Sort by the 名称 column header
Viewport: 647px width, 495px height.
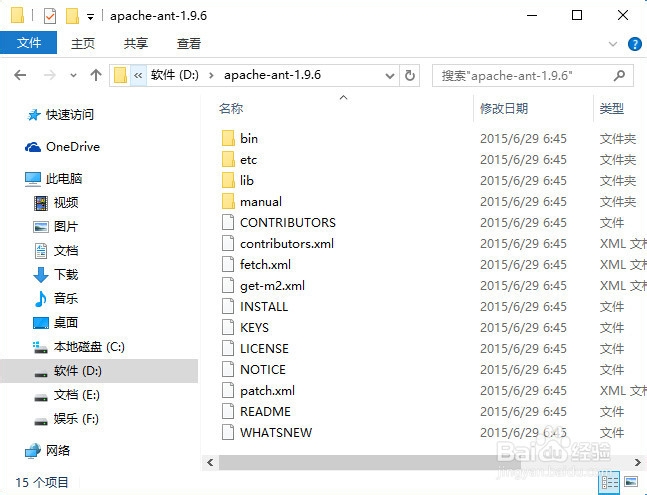coord(231,108)
